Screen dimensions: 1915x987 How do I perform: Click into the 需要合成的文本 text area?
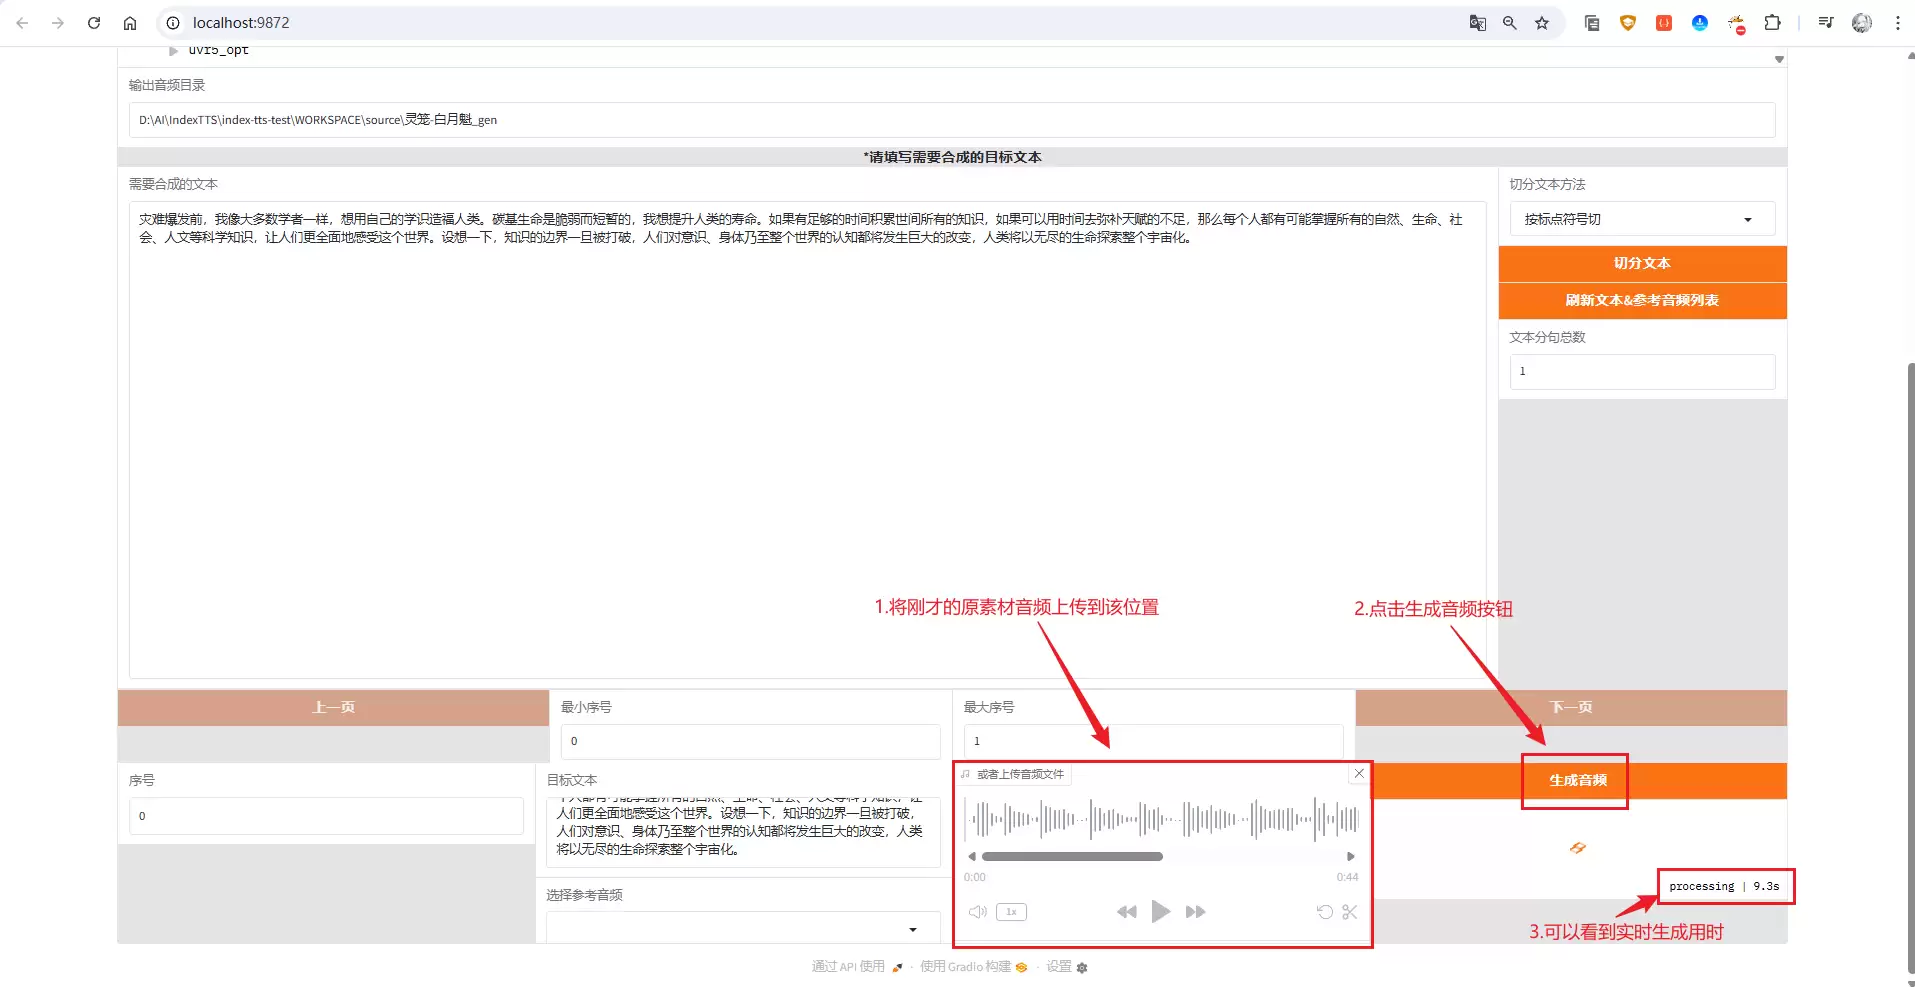(x=807, y=440)
